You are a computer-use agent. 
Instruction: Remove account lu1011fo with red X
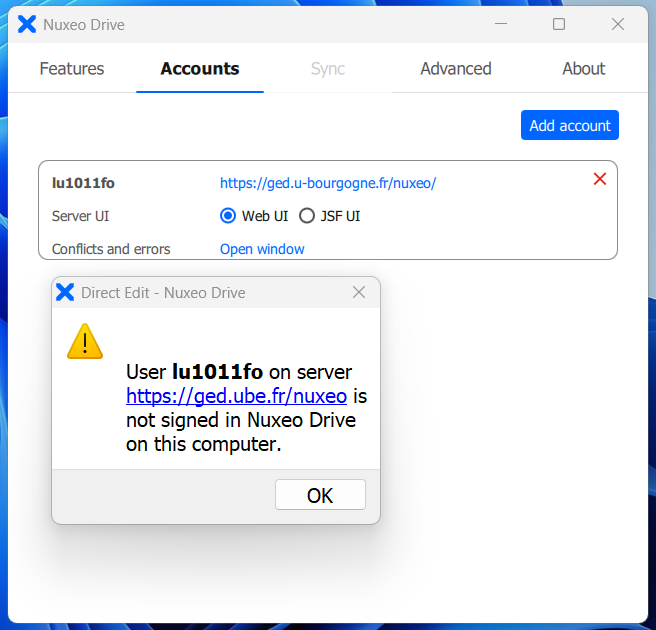coord(600,179)
